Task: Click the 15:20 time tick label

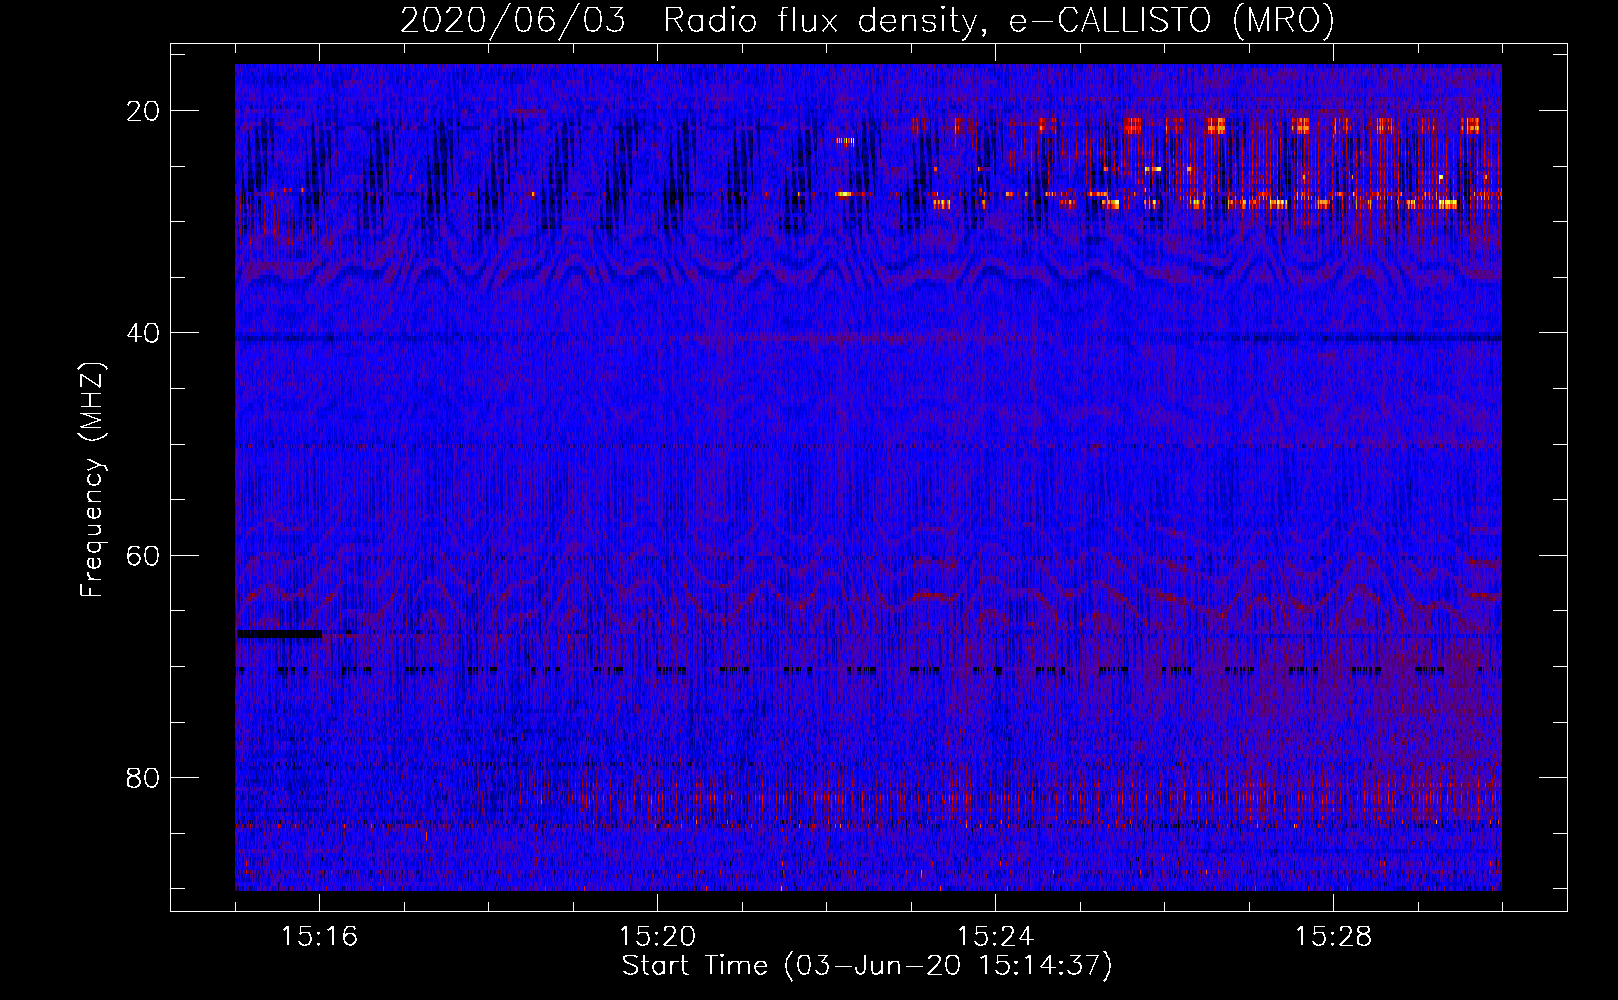Action: point(657,937)
